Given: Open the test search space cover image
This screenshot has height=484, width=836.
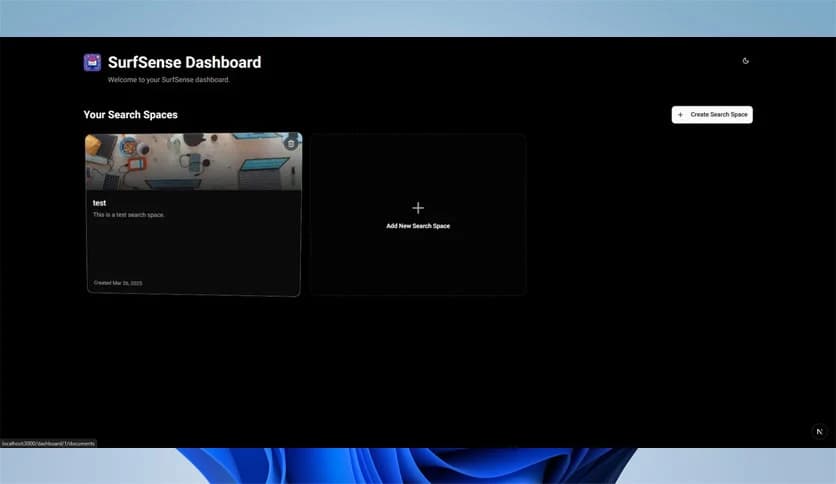Looking at the screenshot, I should [194, 162].
